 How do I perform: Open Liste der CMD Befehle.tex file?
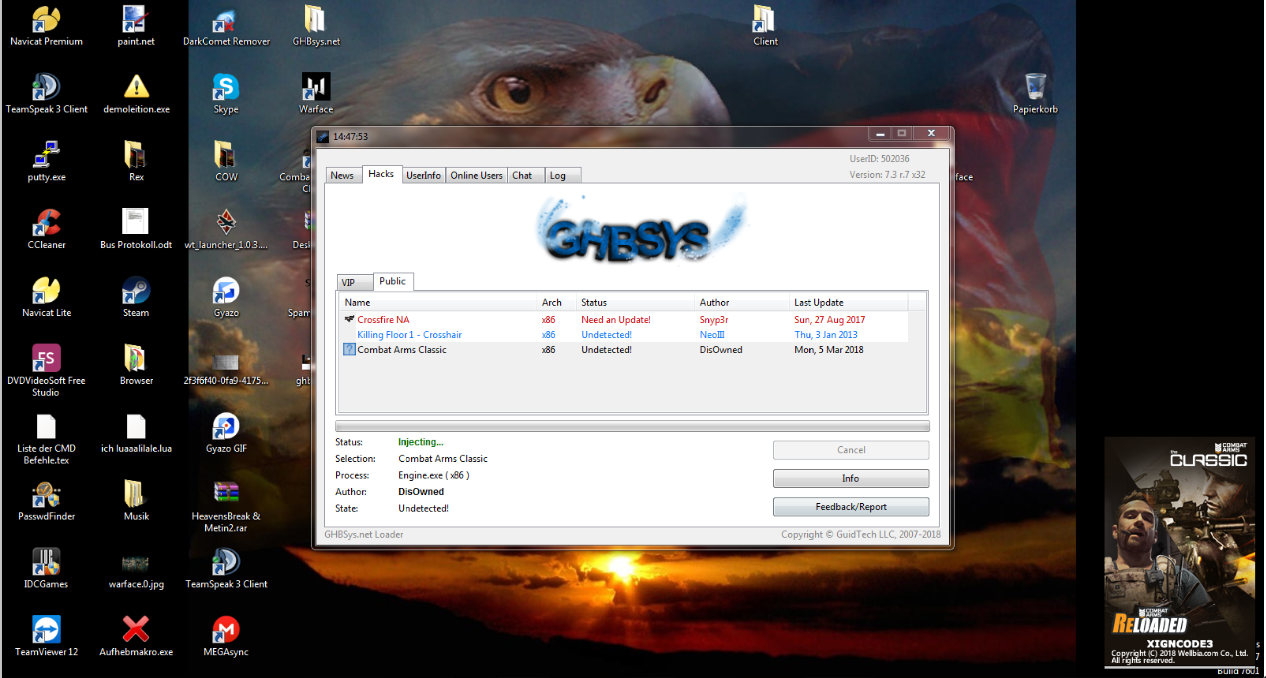pyautogui.click(x=46, y=439)
